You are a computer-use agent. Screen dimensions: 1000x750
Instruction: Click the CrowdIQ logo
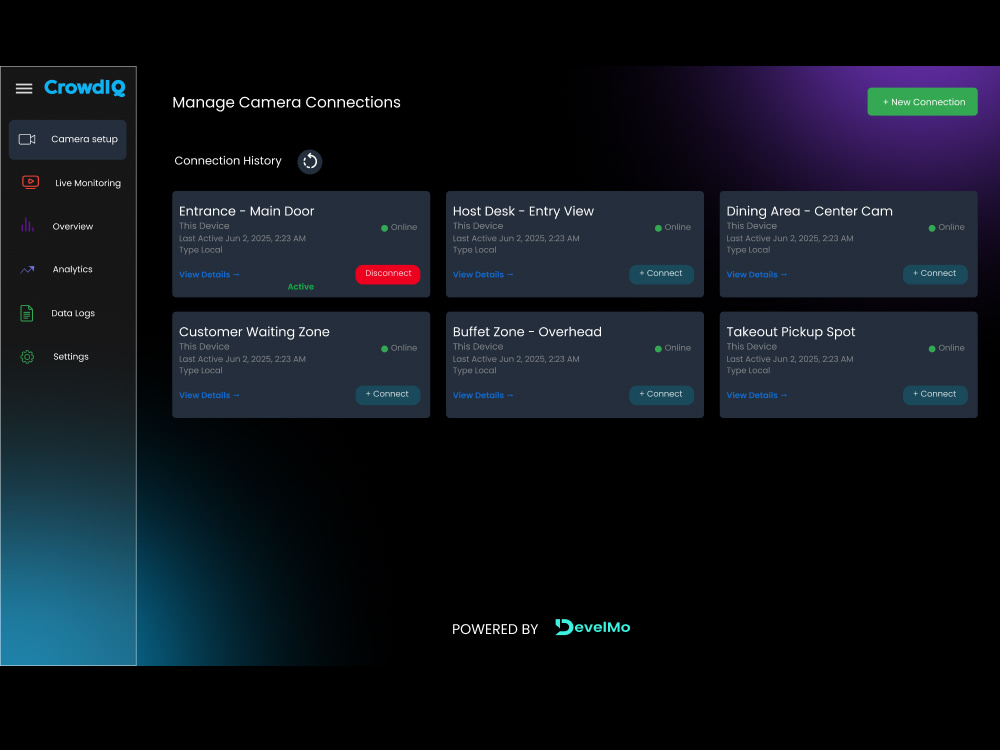(x=85, y=87)
